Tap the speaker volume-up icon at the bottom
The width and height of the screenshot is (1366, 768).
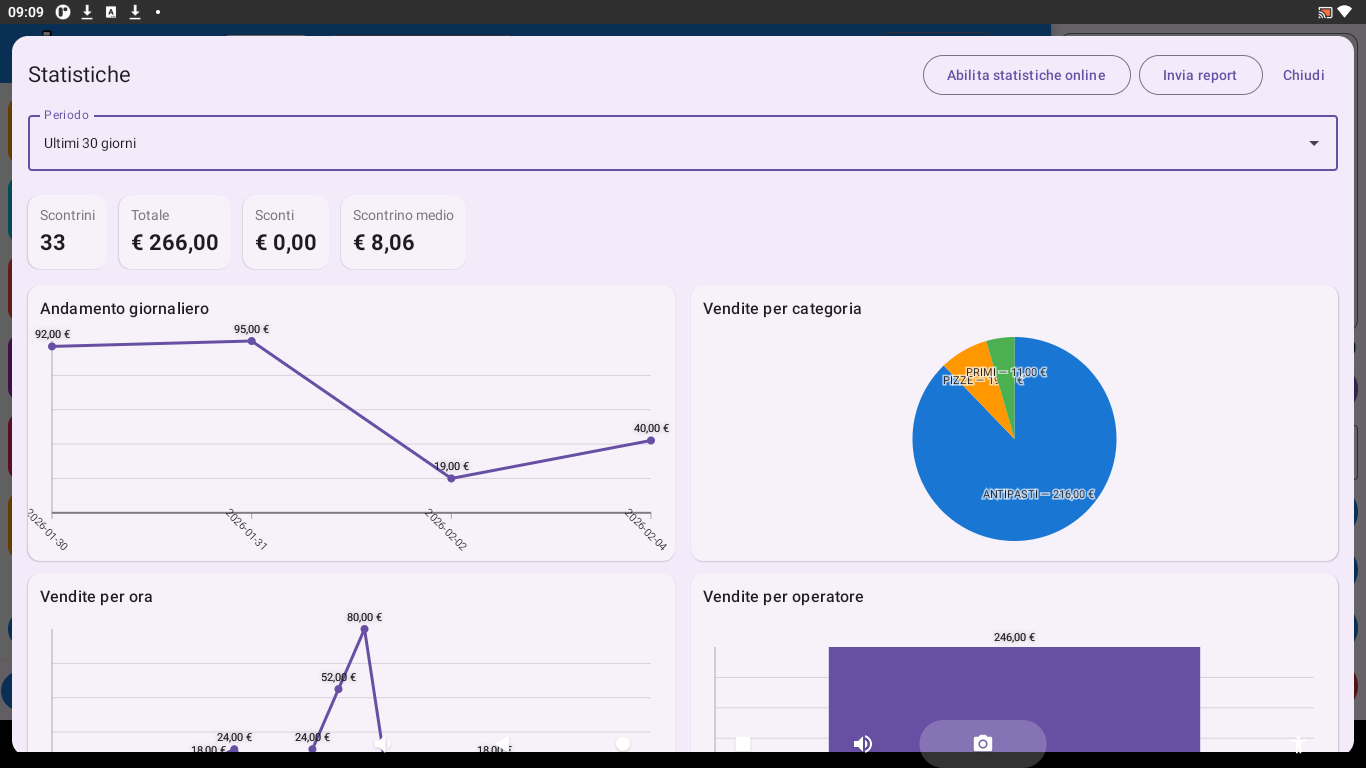[863, 743]
